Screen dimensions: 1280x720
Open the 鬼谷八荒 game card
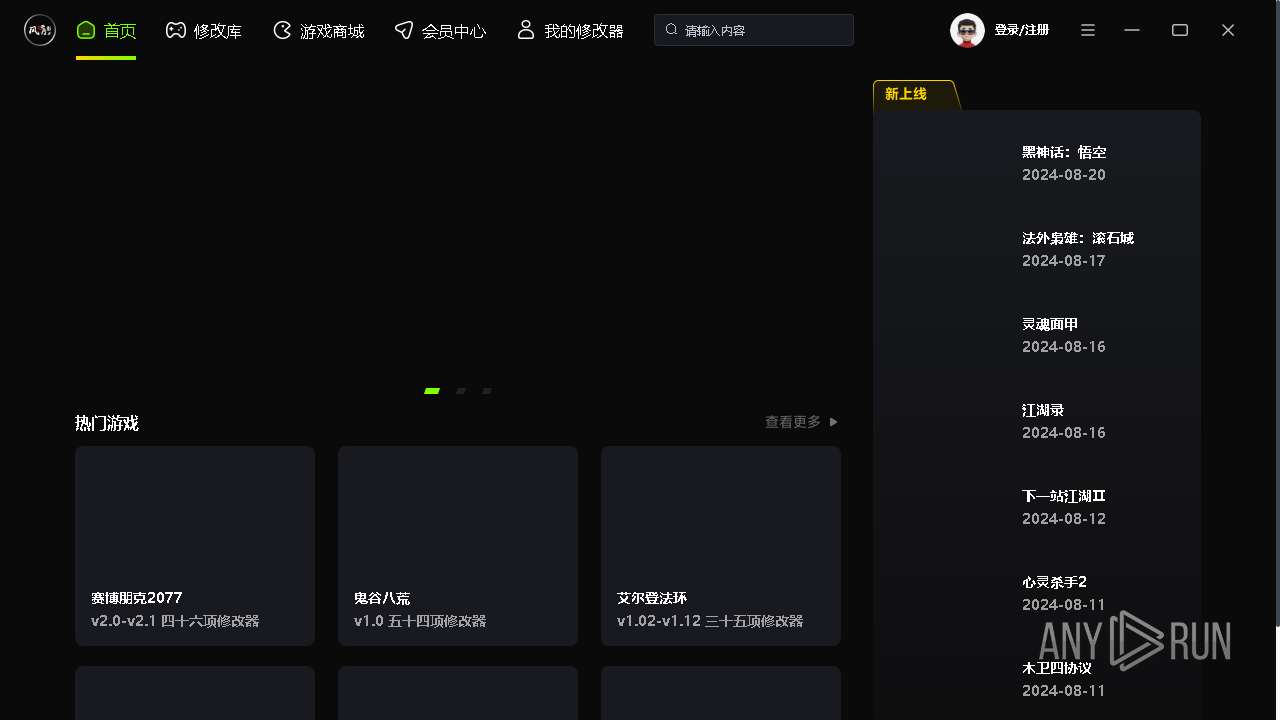coord(458,546)
